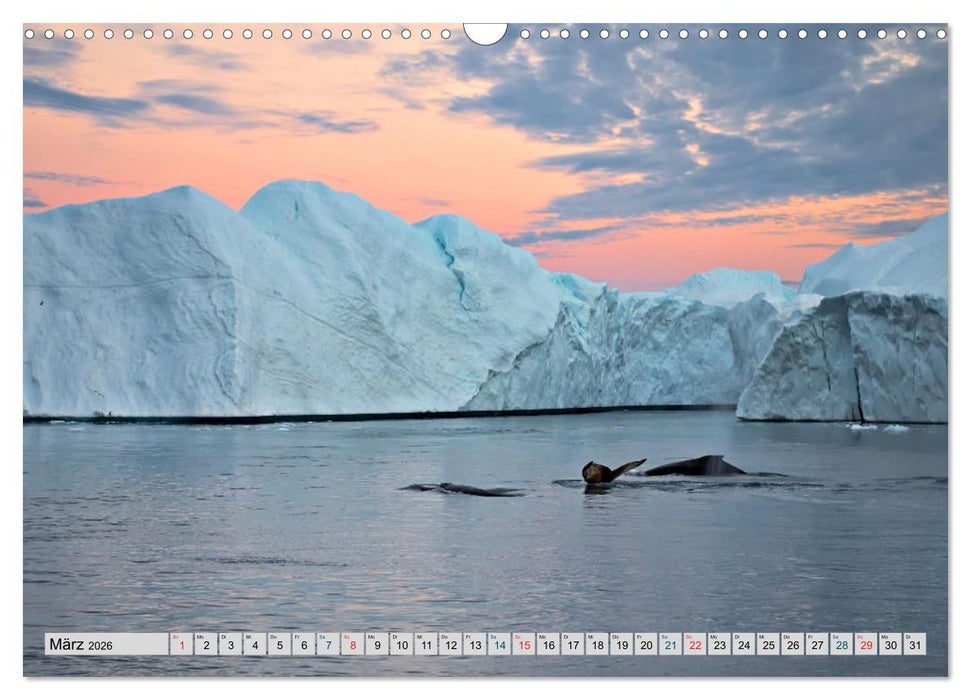Screen dimensions: 971x700
Task: Toggle selection on date 28
Action: pos(842,643)
